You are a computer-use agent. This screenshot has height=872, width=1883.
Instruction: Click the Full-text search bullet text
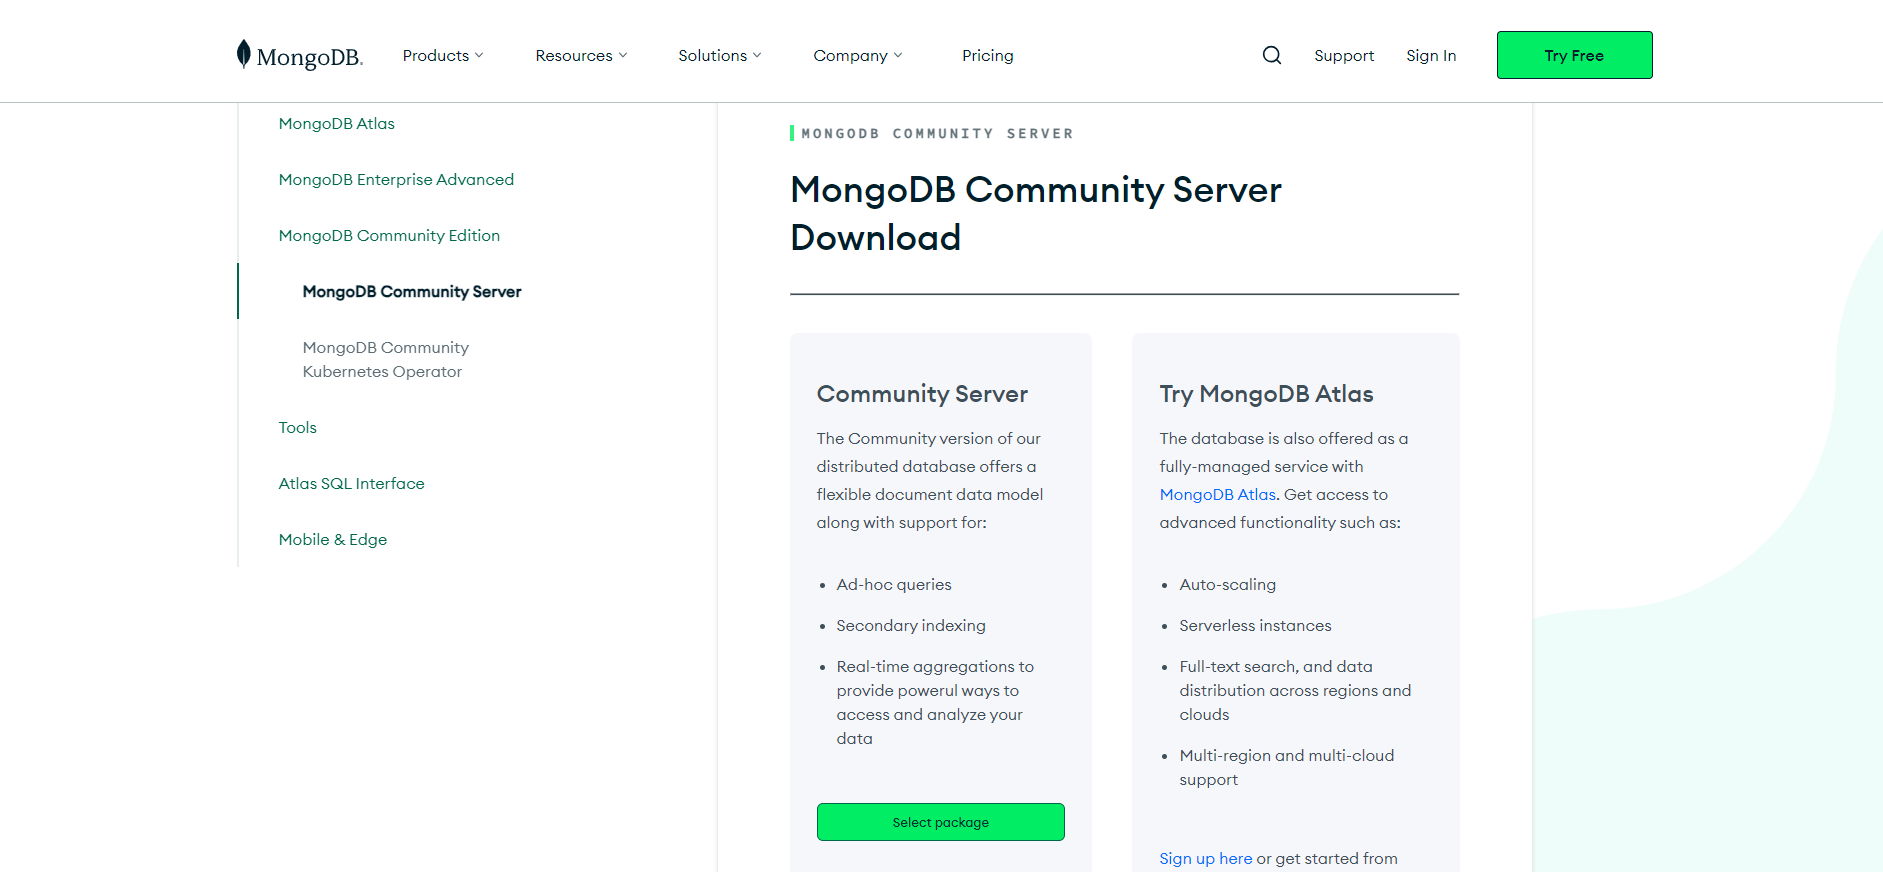coord(1295,691)
